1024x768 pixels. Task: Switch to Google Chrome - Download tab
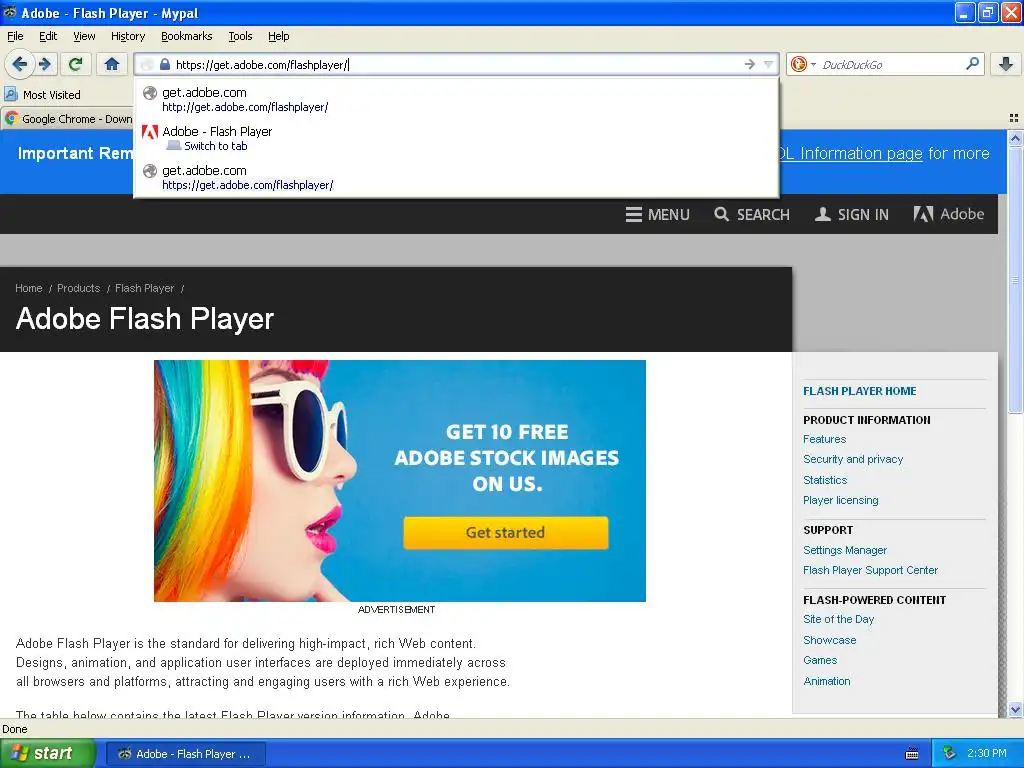click(68, 118)
